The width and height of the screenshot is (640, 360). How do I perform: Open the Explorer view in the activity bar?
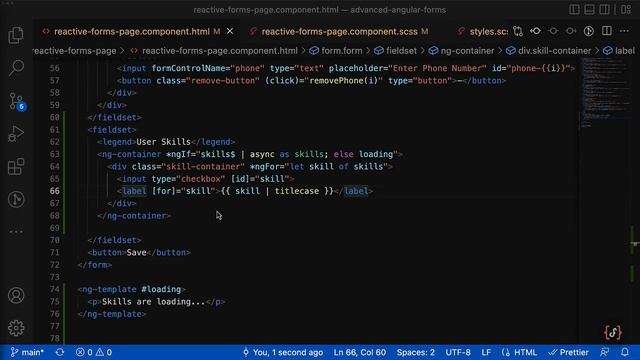point(16,35)
